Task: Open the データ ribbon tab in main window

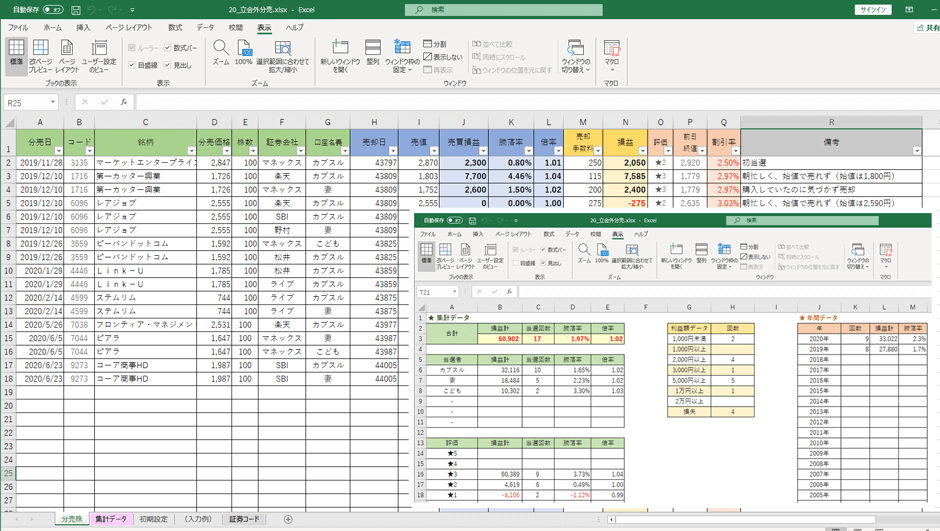Action: coord(205,28)
